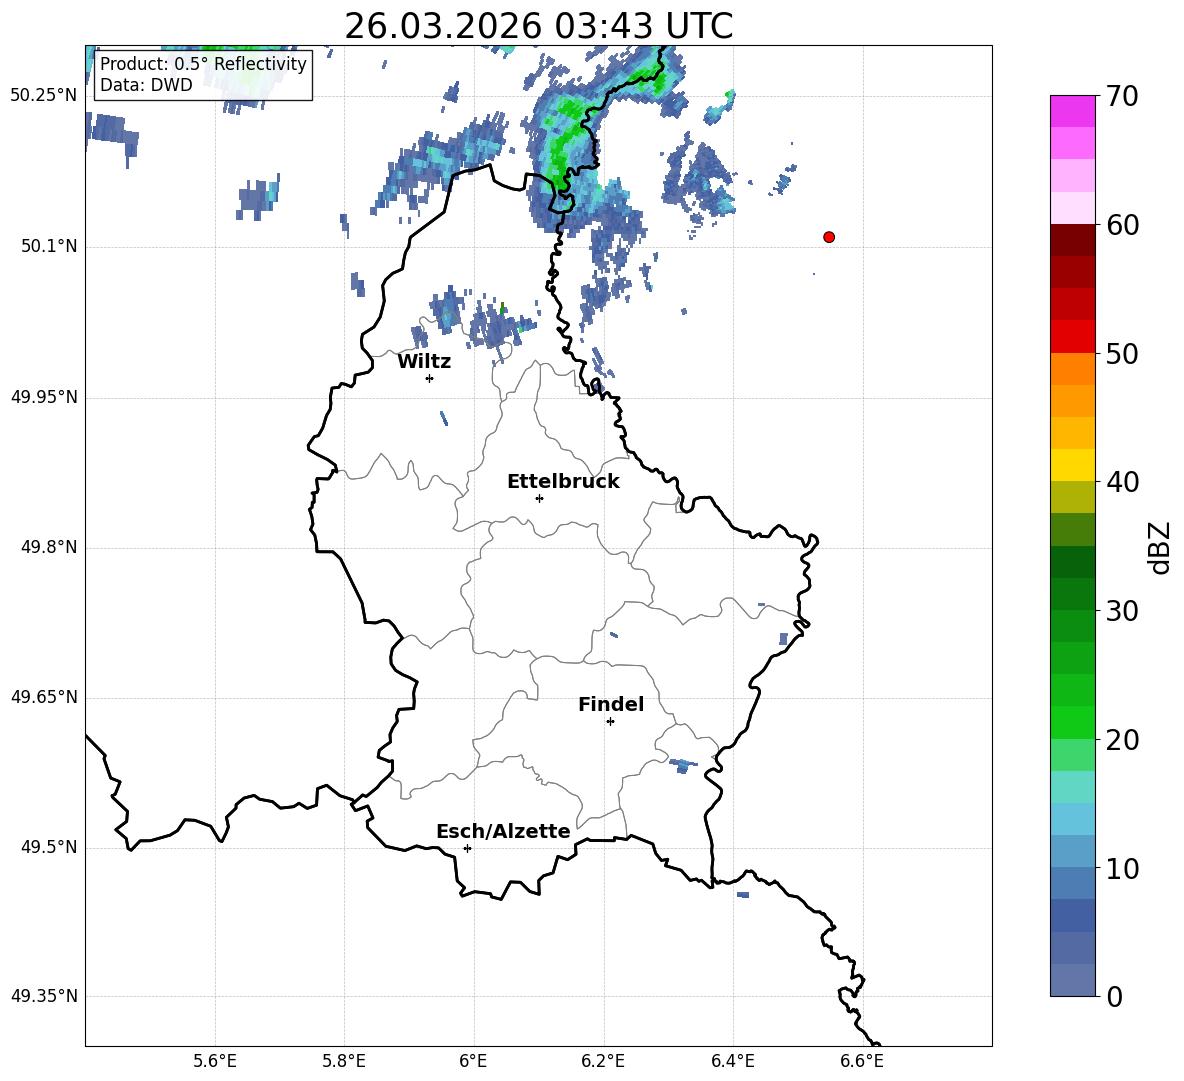Click the 49.95°N latitude label

click(x=44, y=396)
